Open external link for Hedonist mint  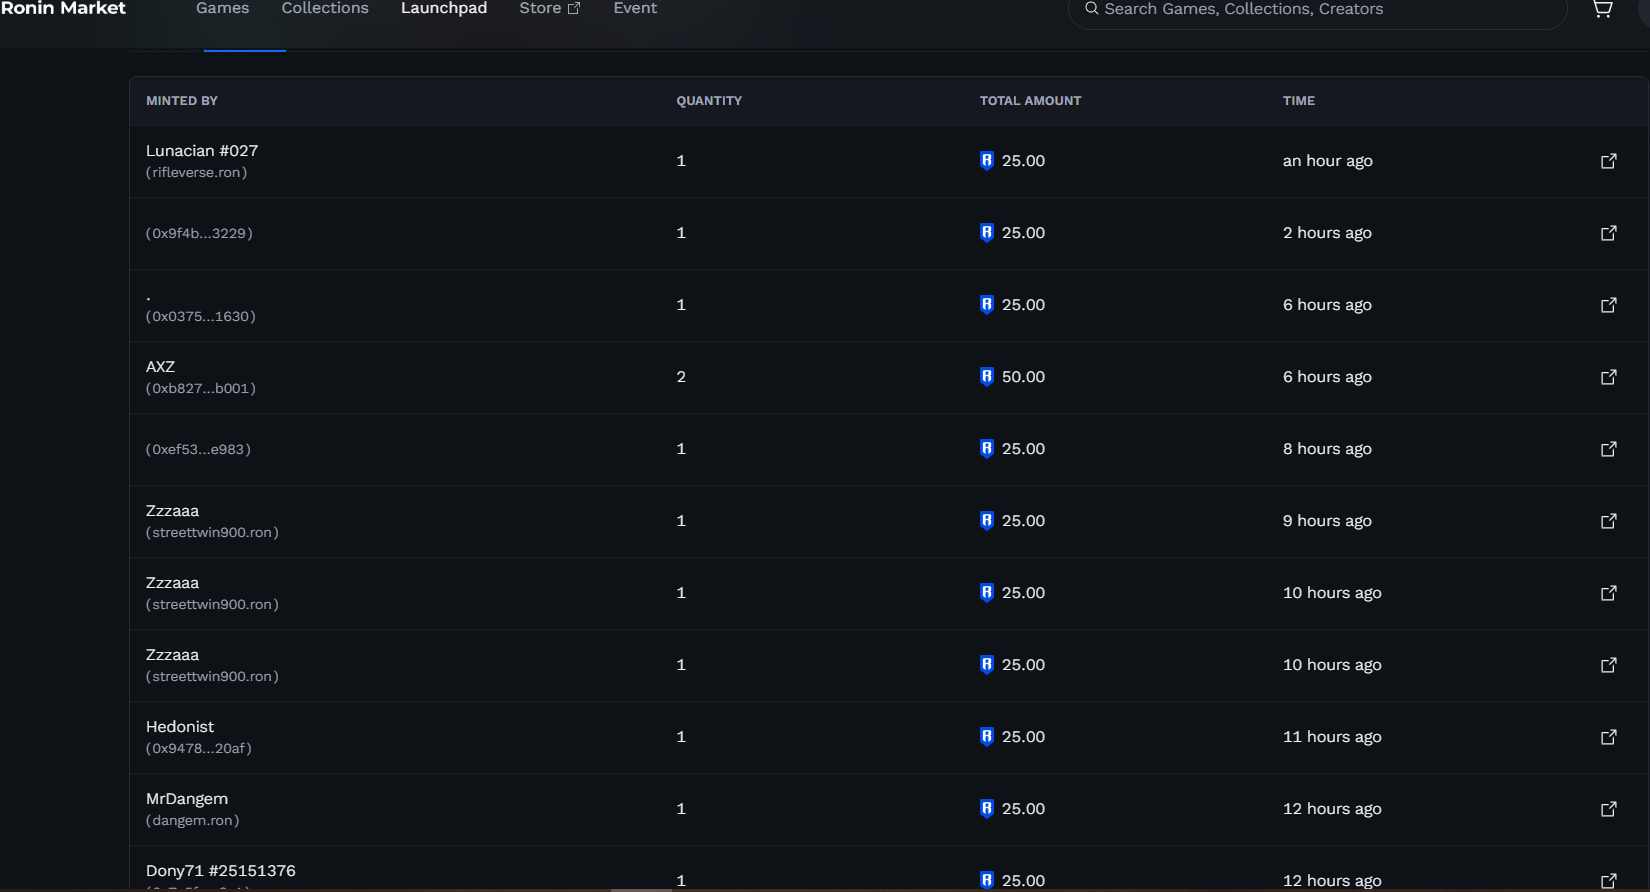point(1608,737)
